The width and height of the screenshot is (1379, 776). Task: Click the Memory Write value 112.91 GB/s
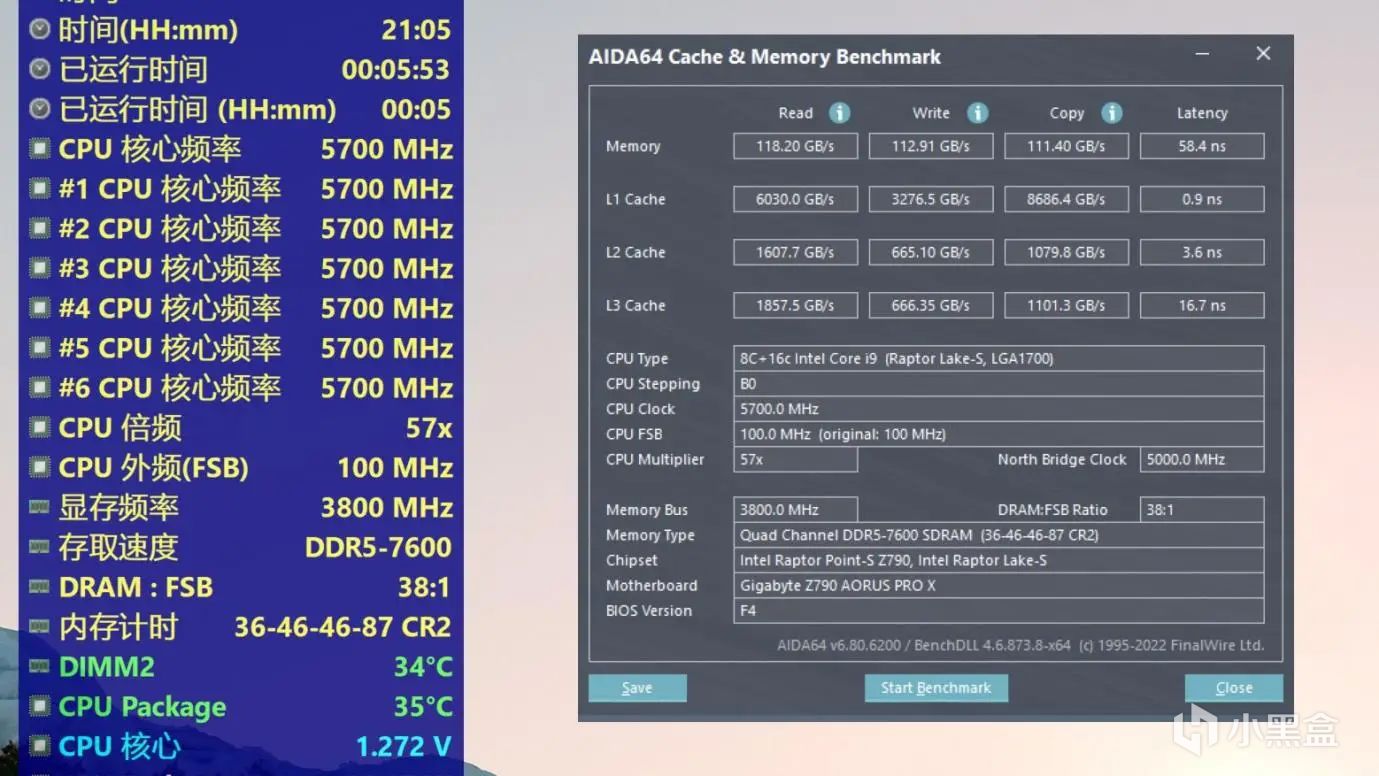click(x=931, y=146)
